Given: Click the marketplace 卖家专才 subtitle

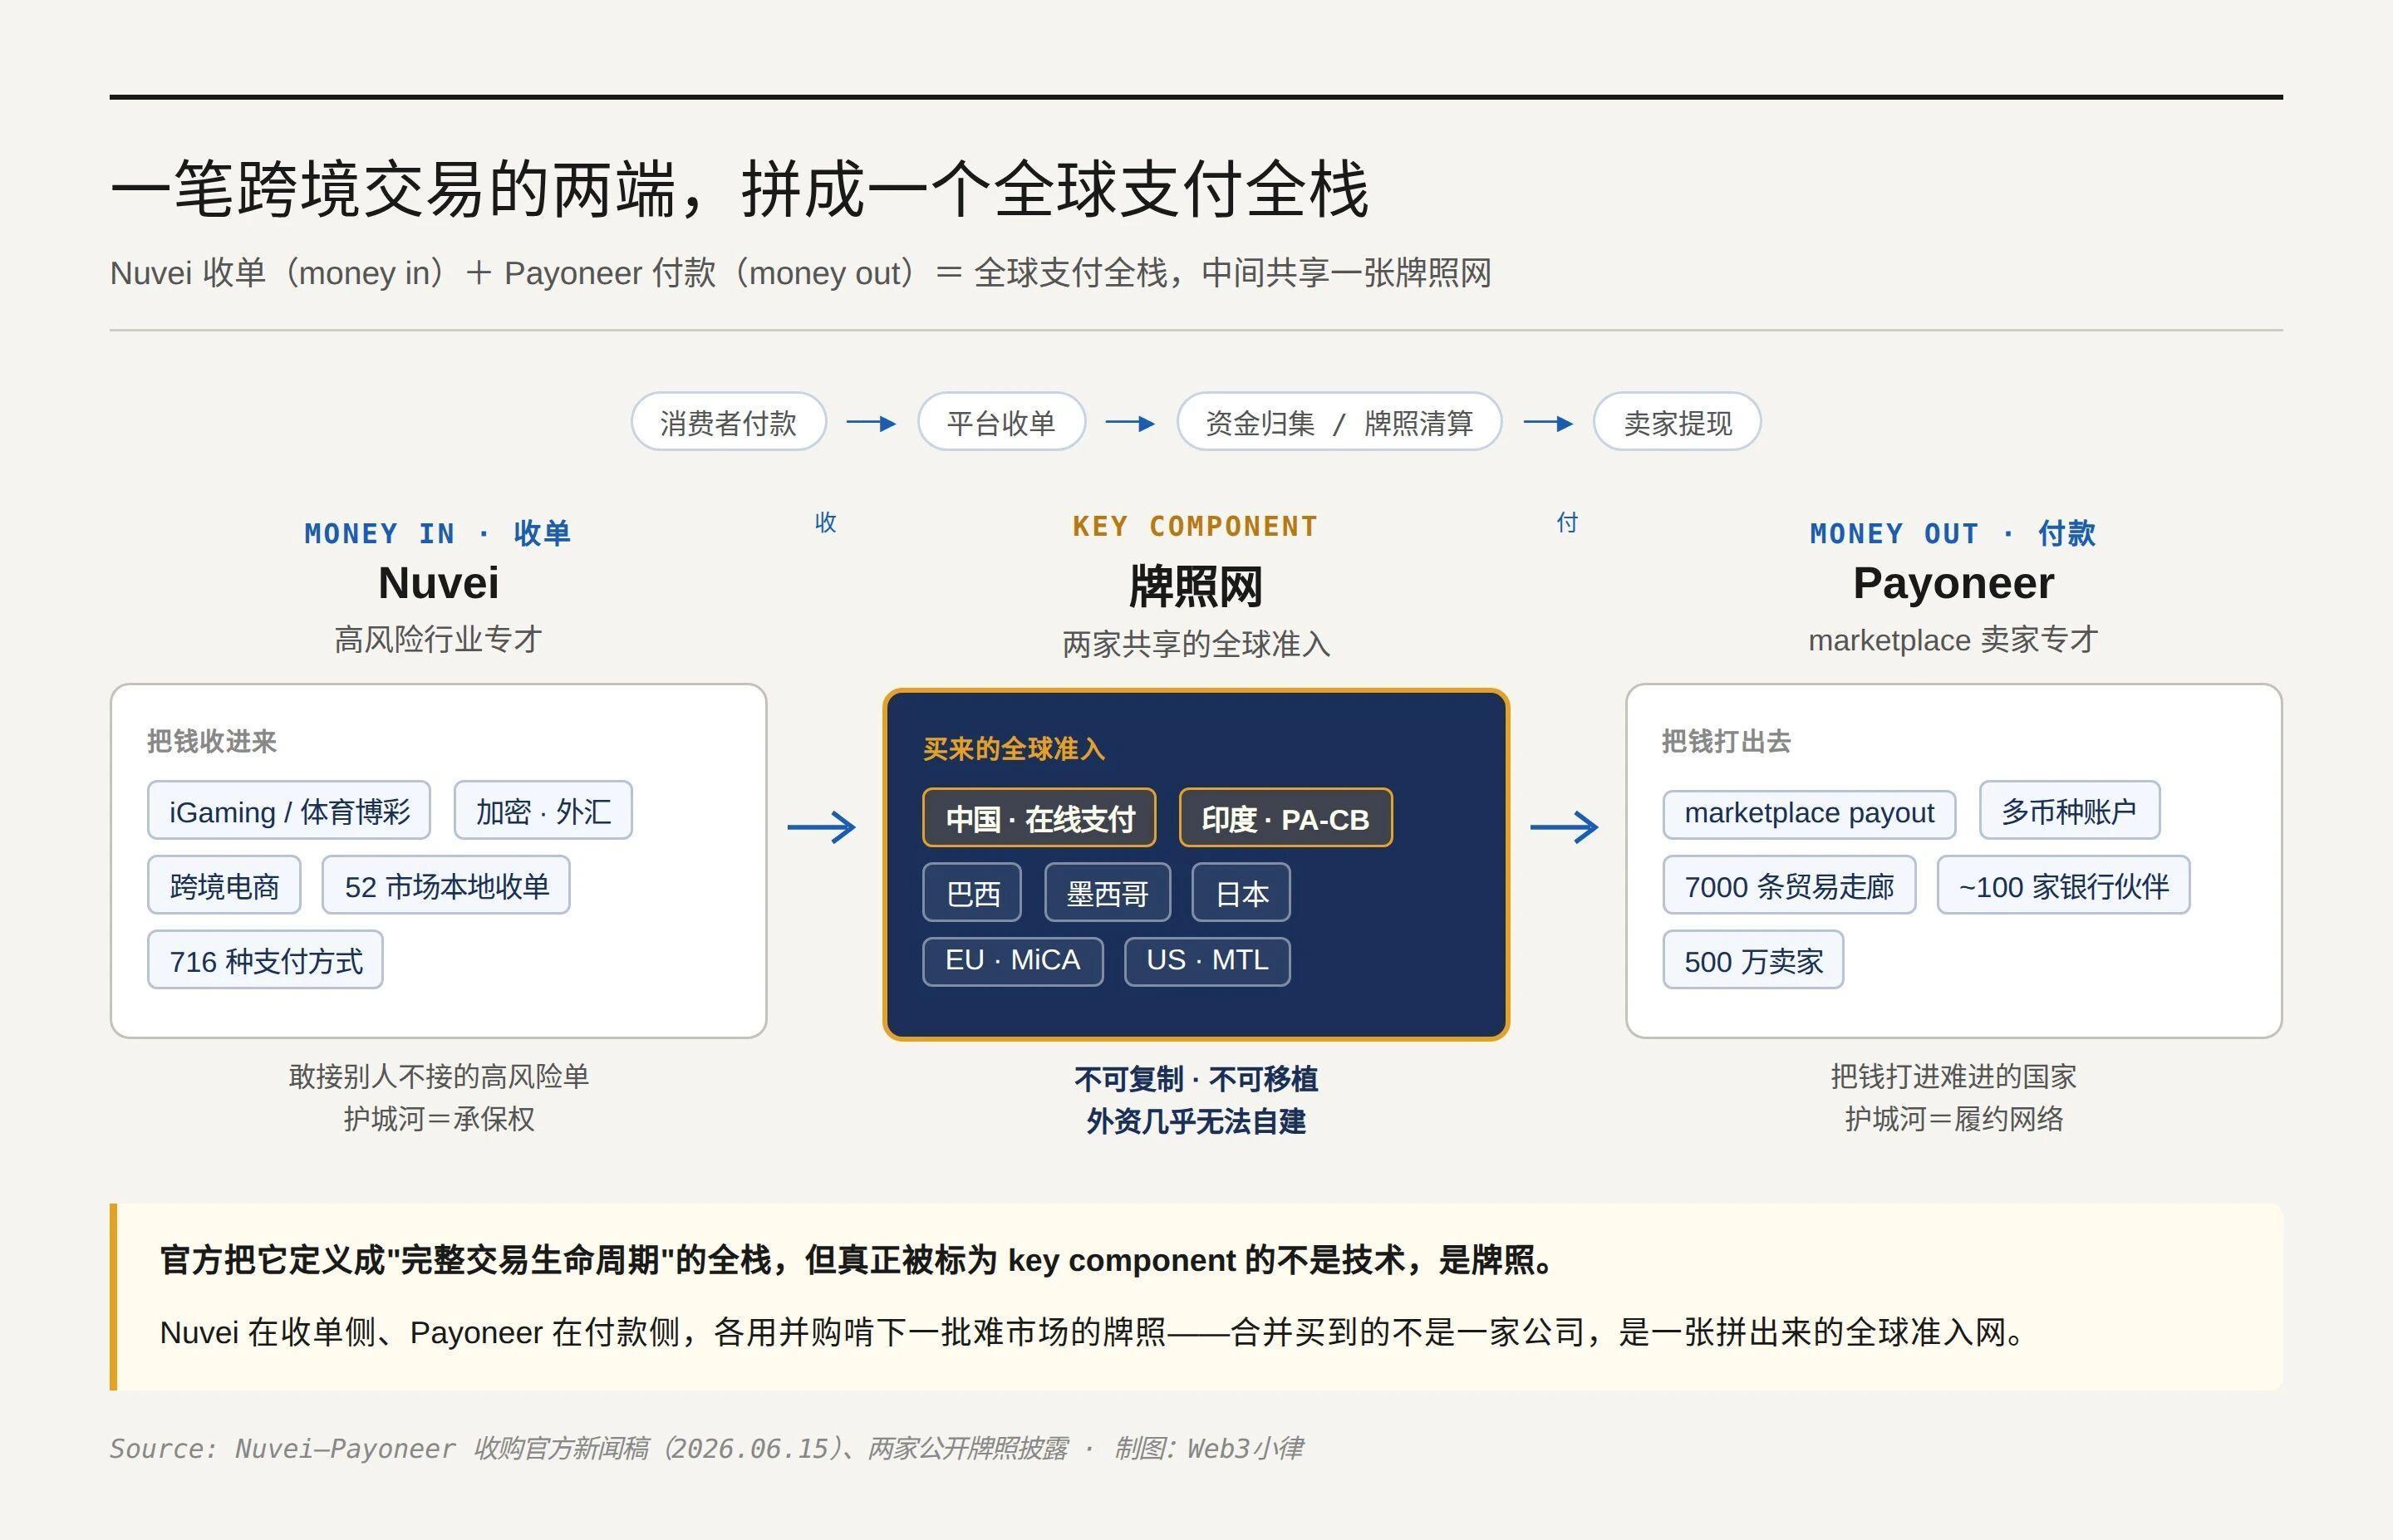Looking at the screenshot, I should coord(1953,639).
